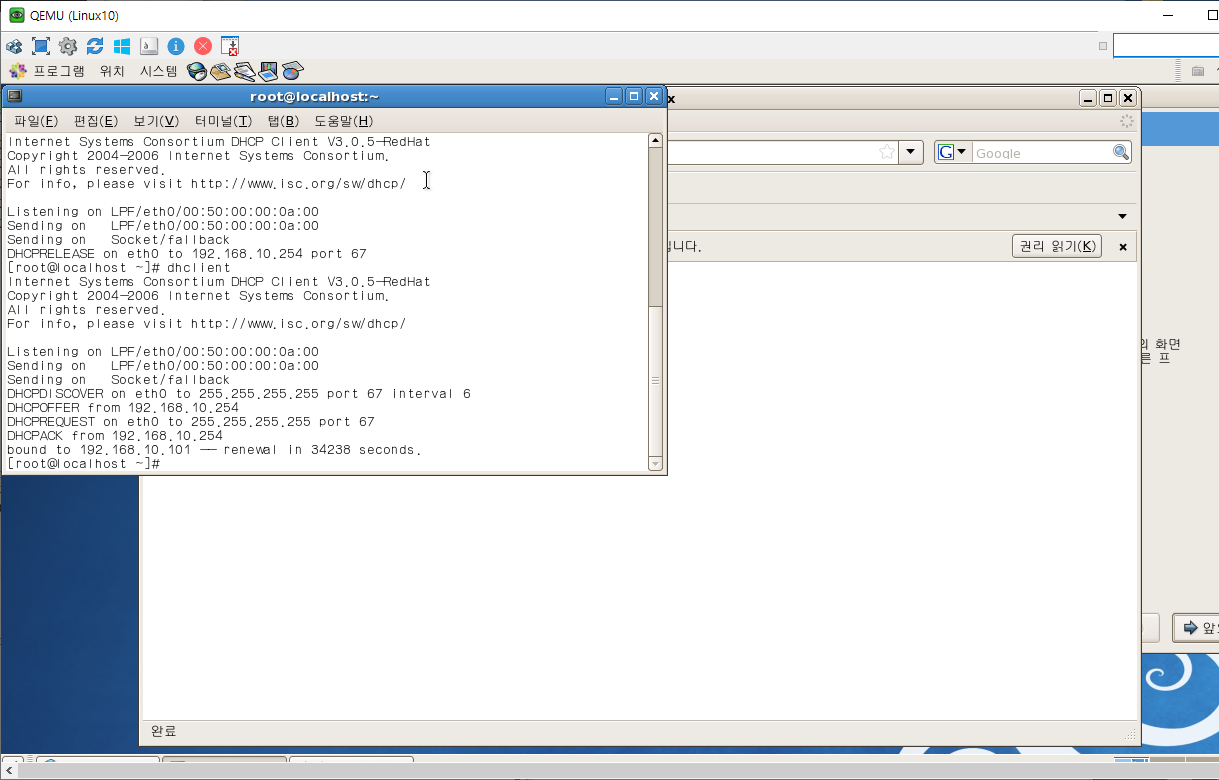The image size is (1219, 780).
Task: Click the GNOME foot 프로그램 icon
Action: (x=17, y=71)
